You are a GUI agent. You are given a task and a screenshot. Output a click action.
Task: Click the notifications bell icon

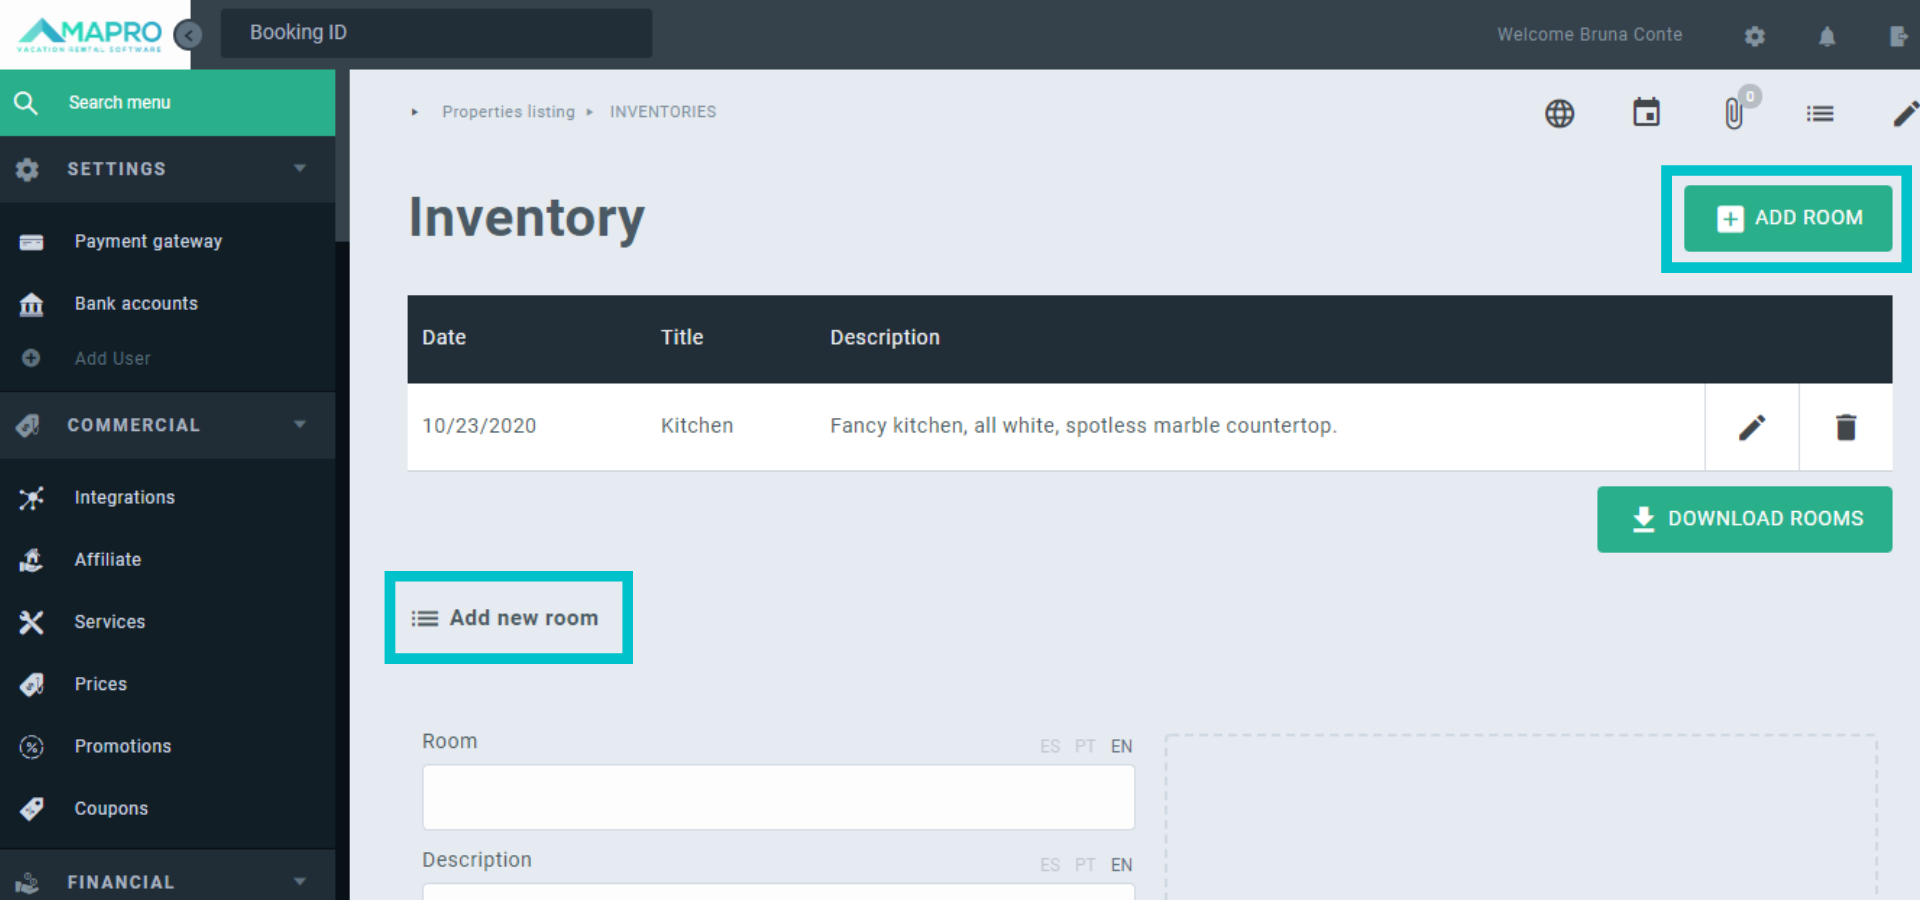click(1827, 36)
